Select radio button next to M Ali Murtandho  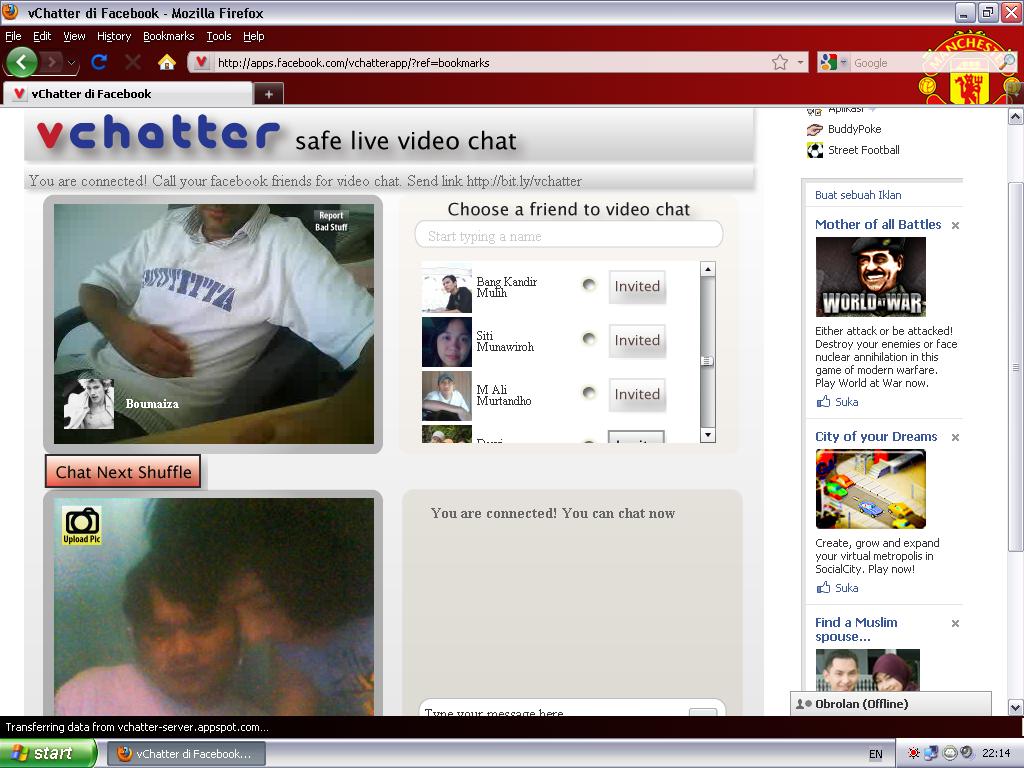589,392
